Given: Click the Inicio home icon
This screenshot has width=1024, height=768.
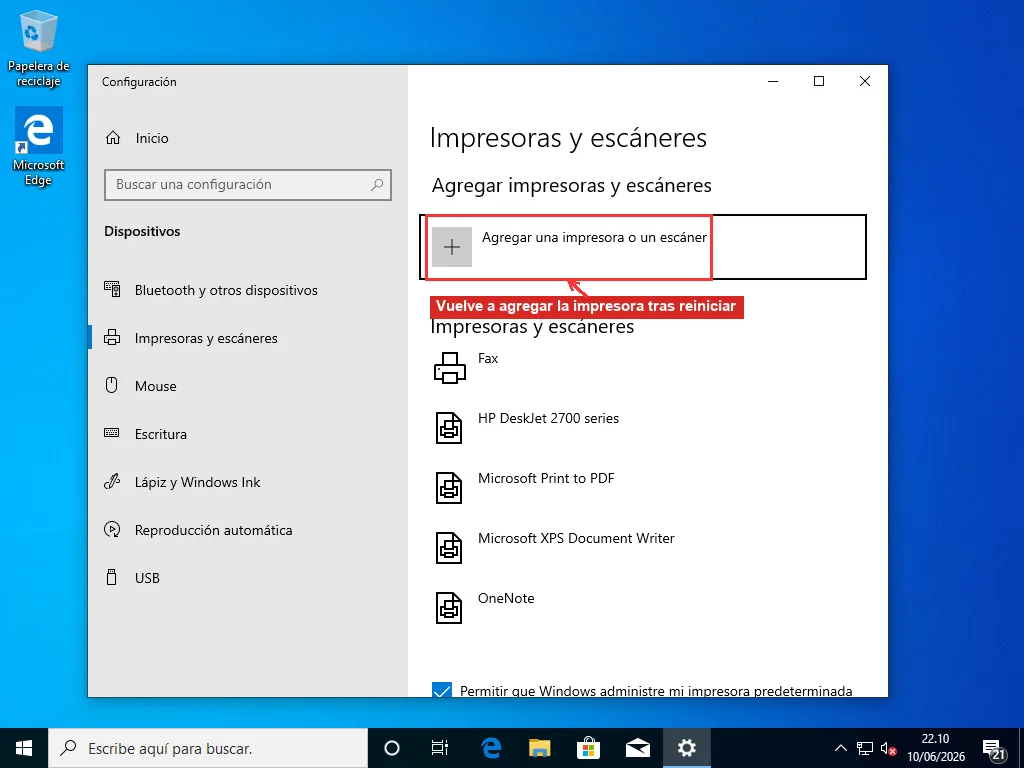Looking at the screenshot, I should point(113,138).
